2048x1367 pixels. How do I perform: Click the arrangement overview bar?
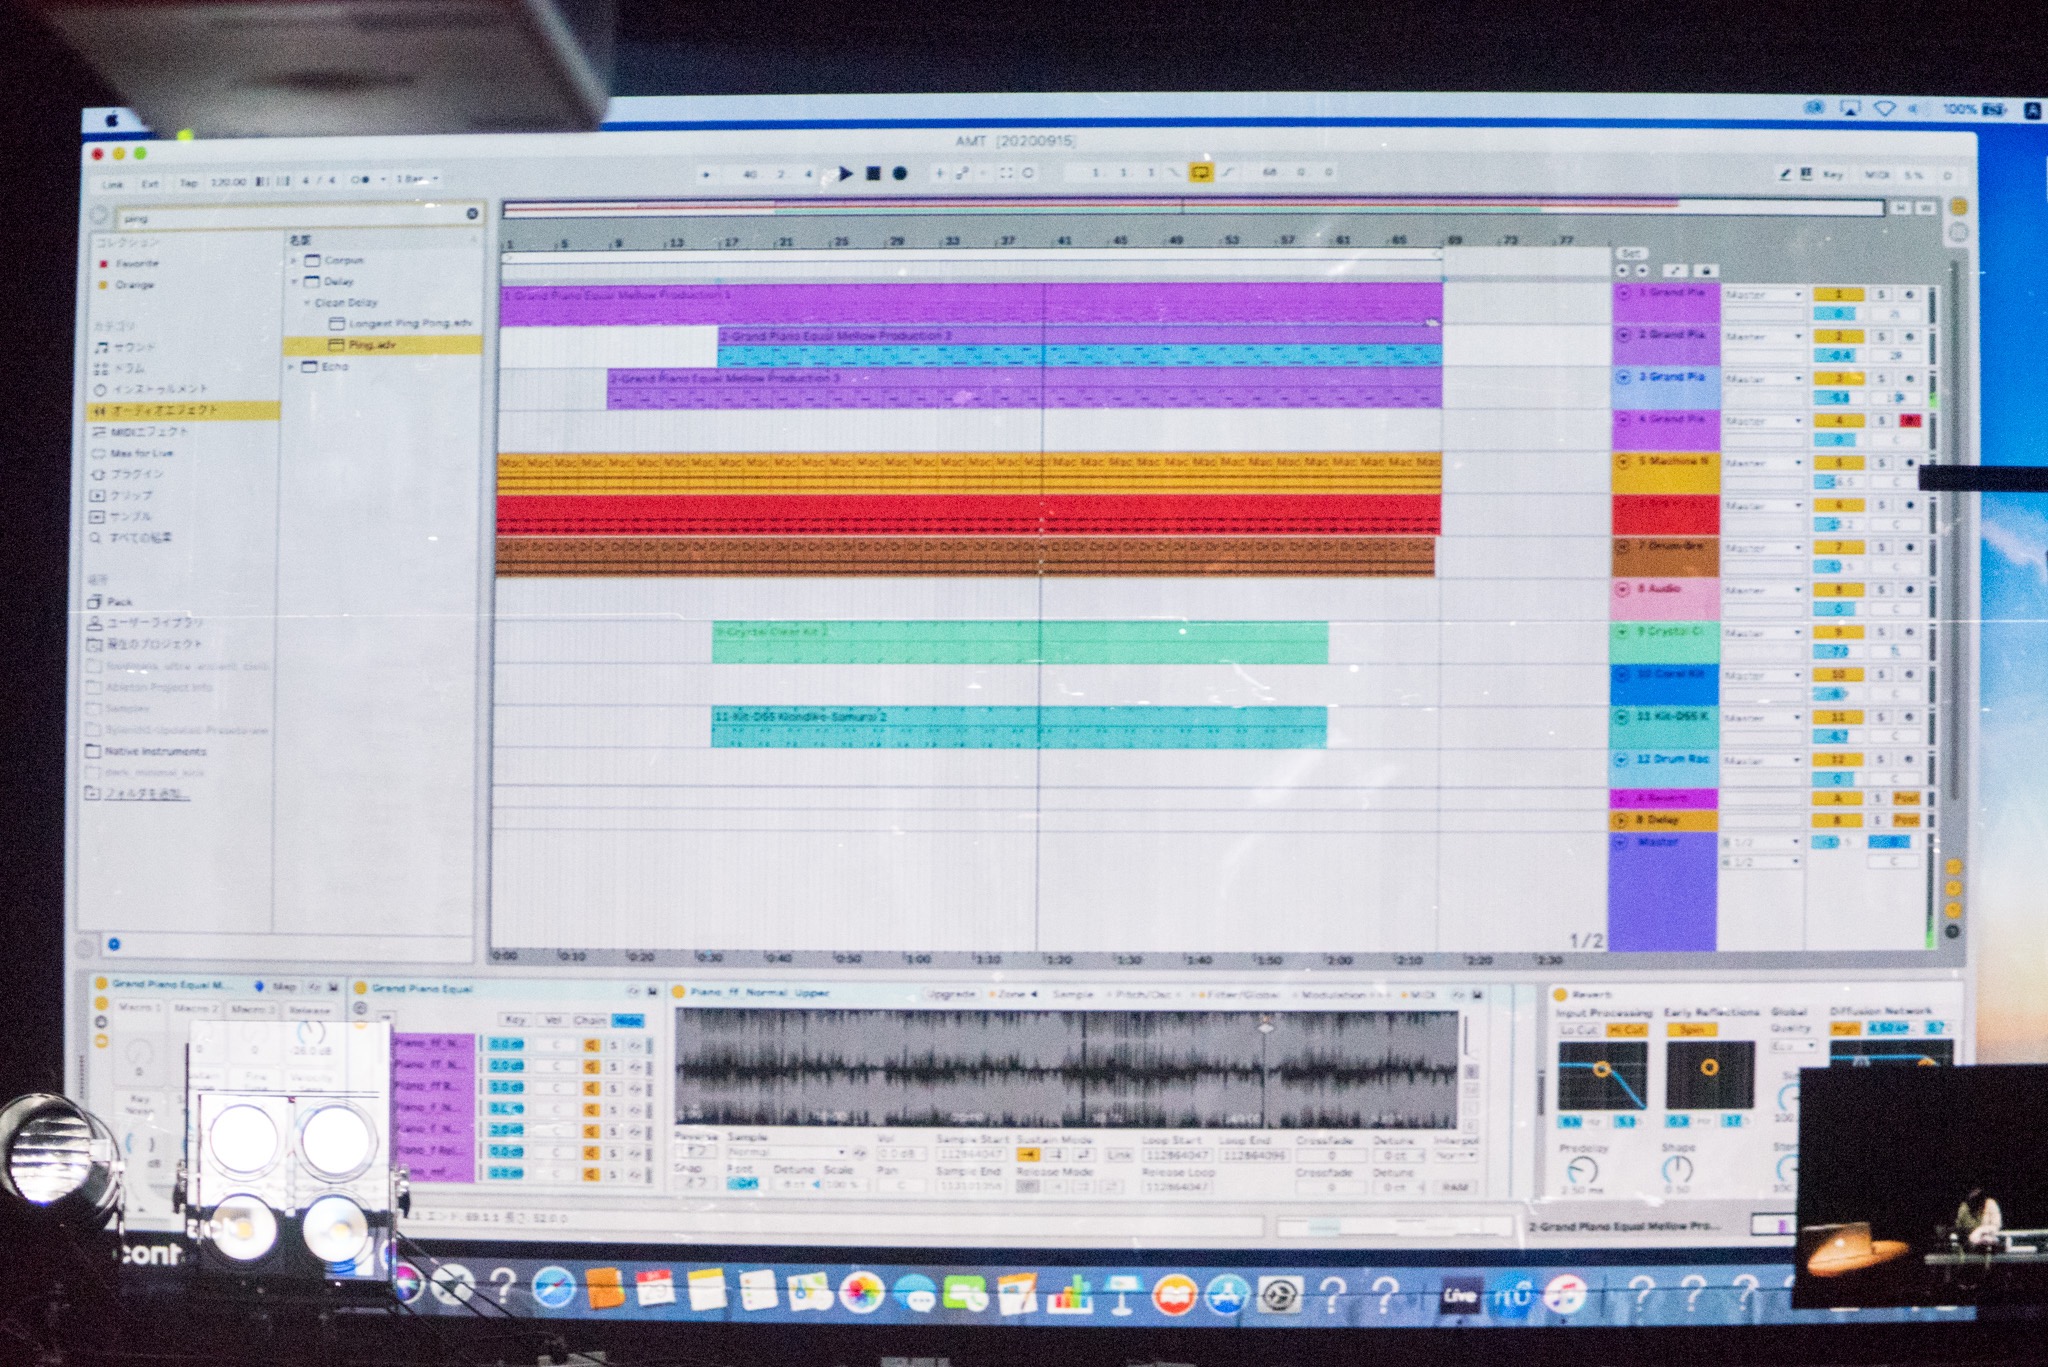click(x=1192, y=208)
